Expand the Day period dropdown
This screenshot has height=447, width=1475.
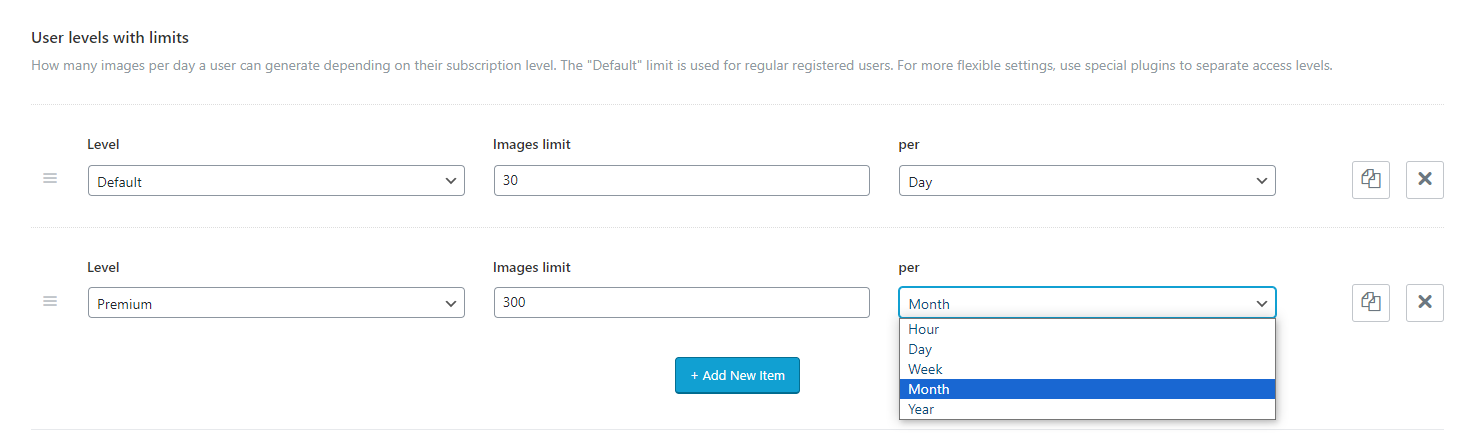[1087, 182]
